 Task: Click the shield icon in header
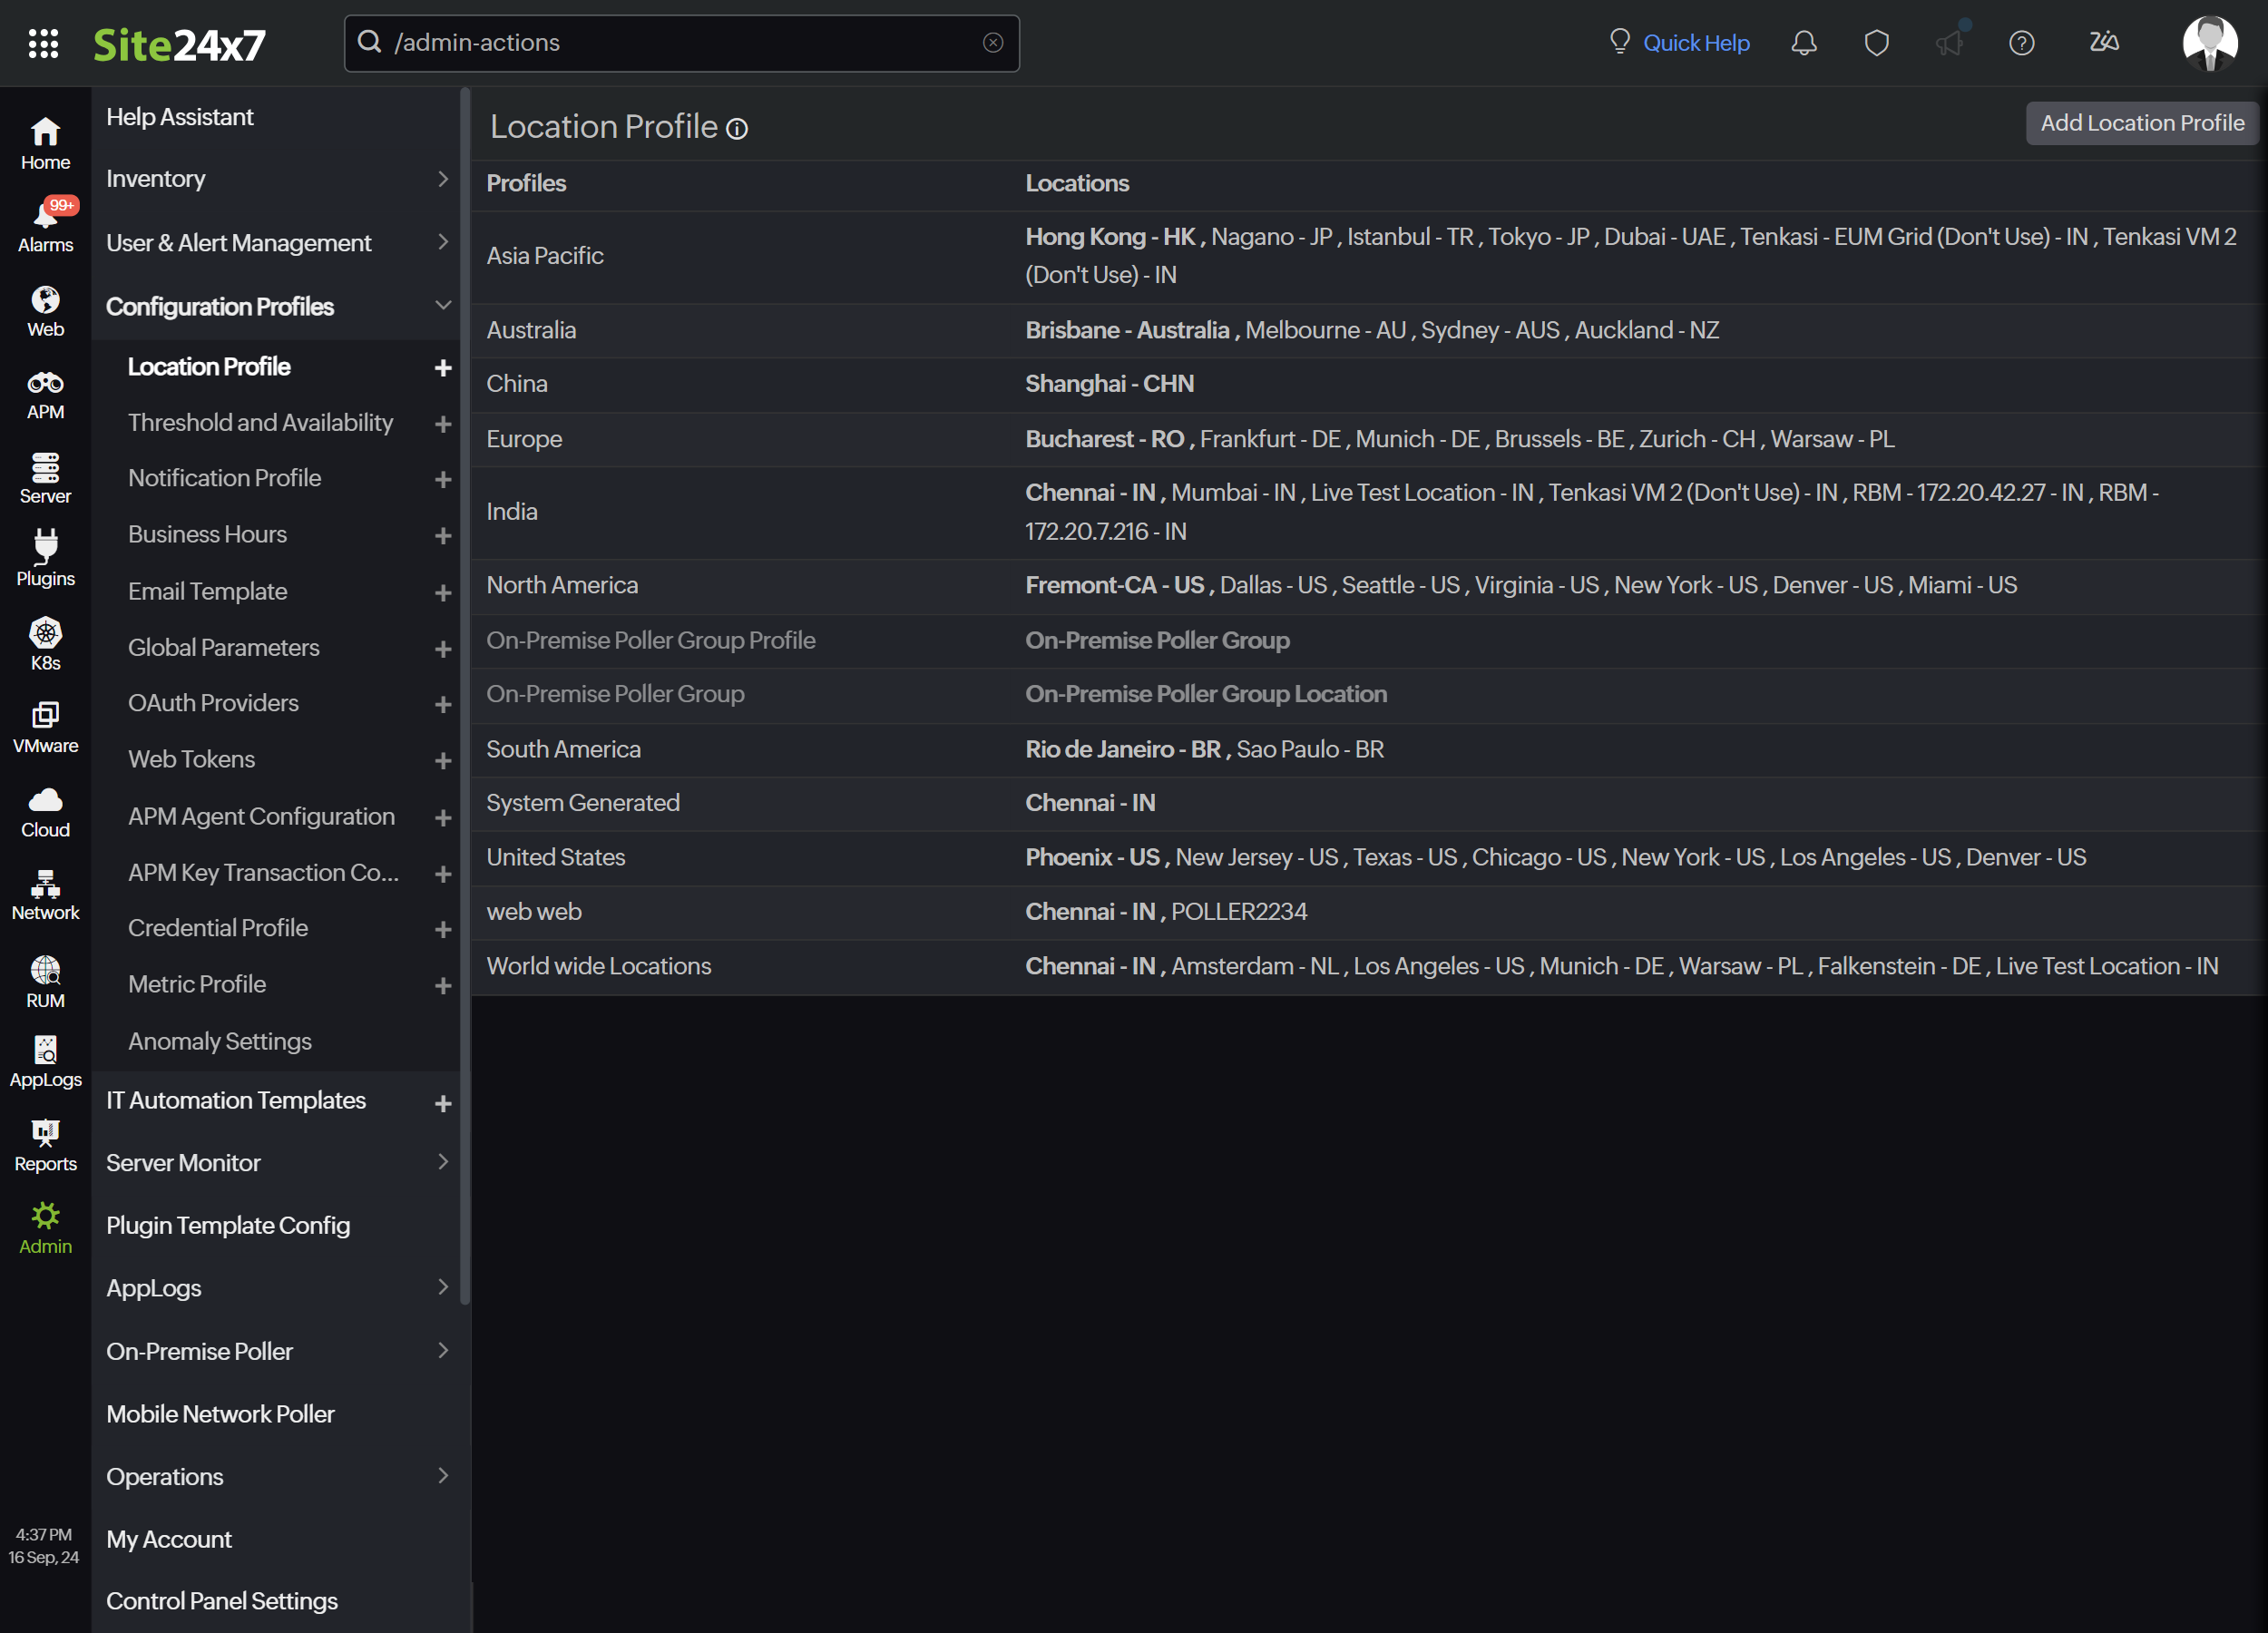tap(1876, 43)
